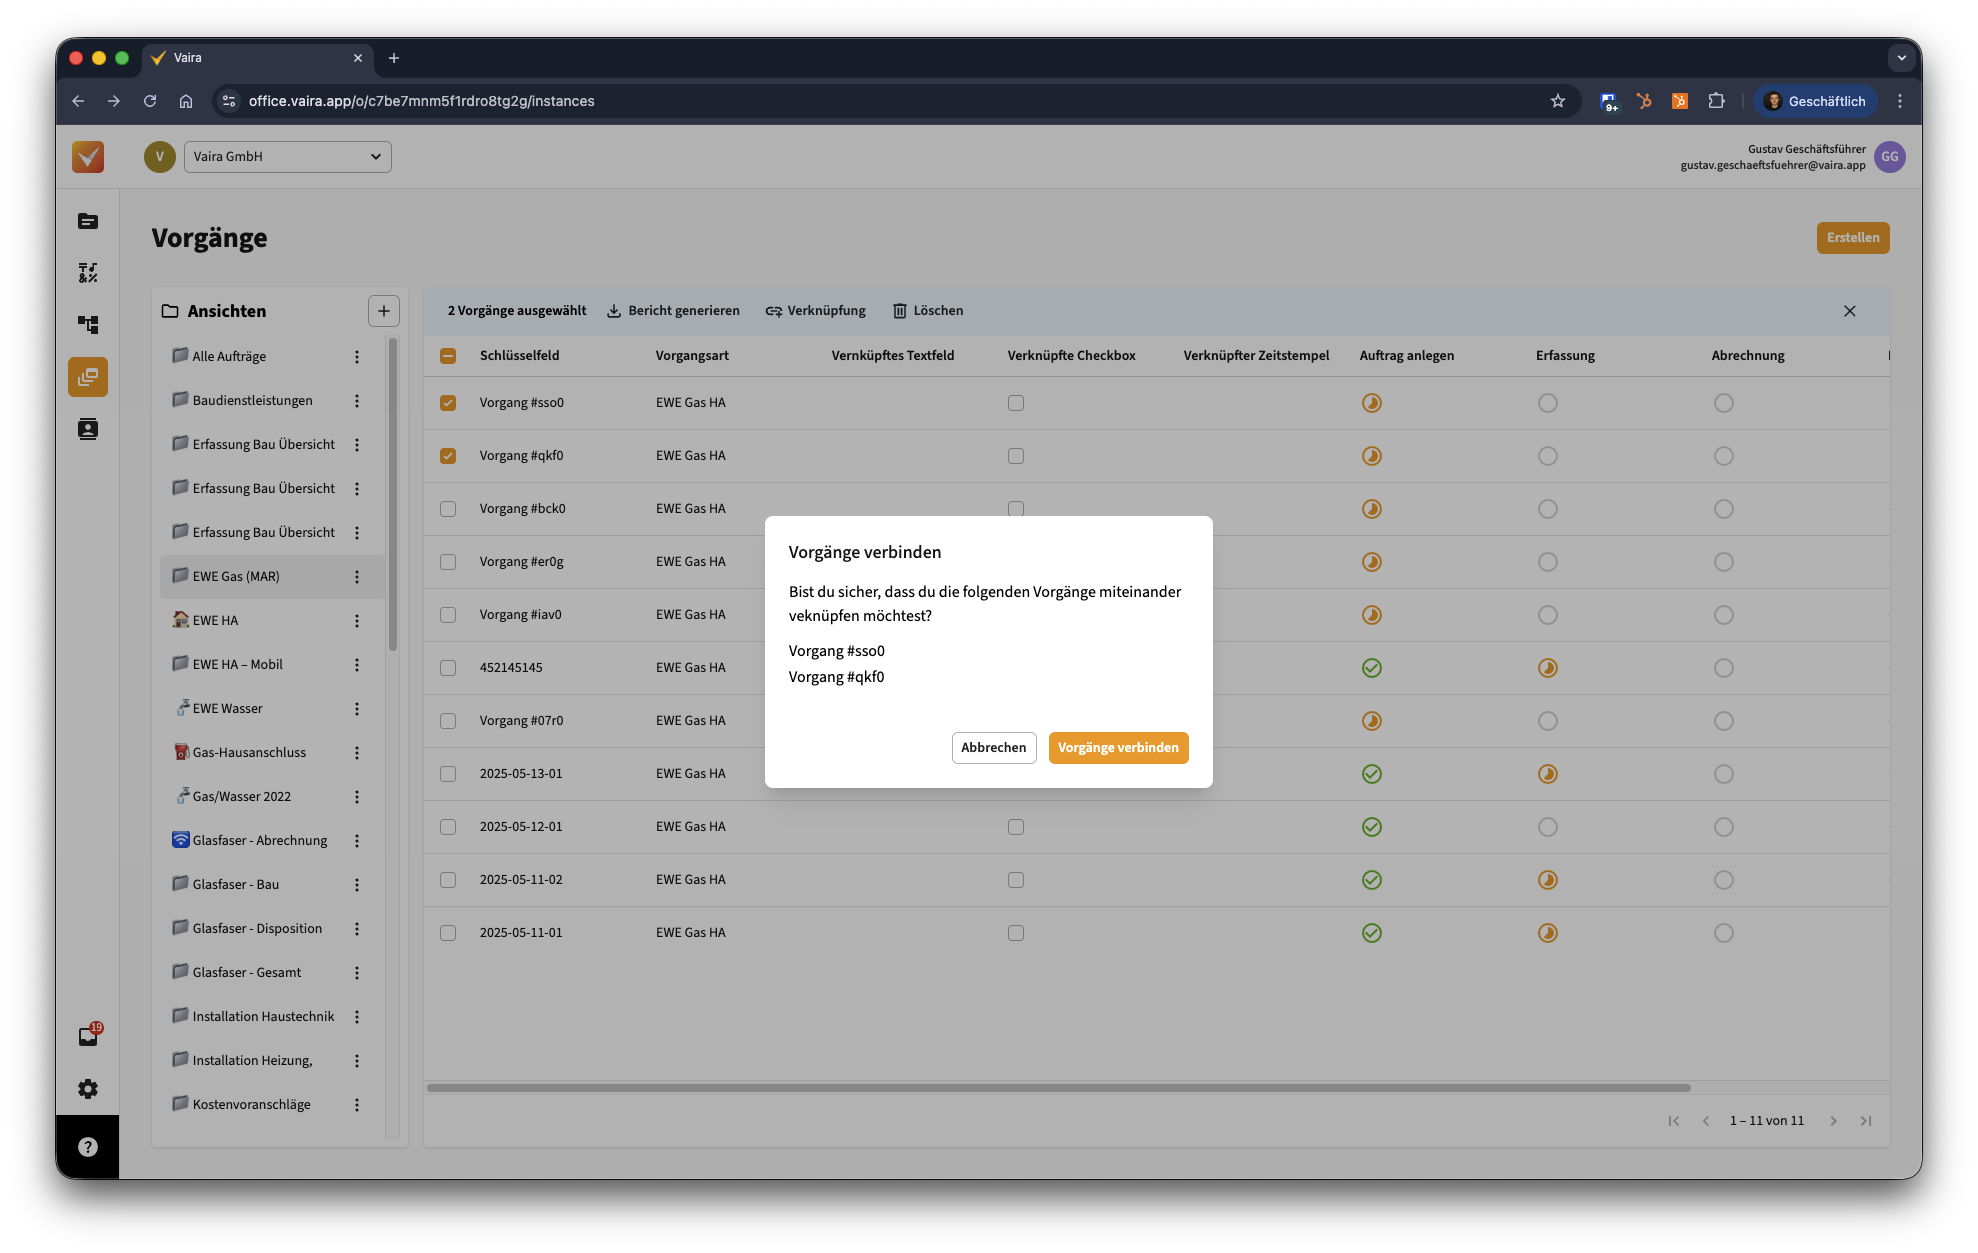This screenshot has height=1253, width=1978.
Task: Click Bericht generieren download icon
Action: tap(614, 311)
